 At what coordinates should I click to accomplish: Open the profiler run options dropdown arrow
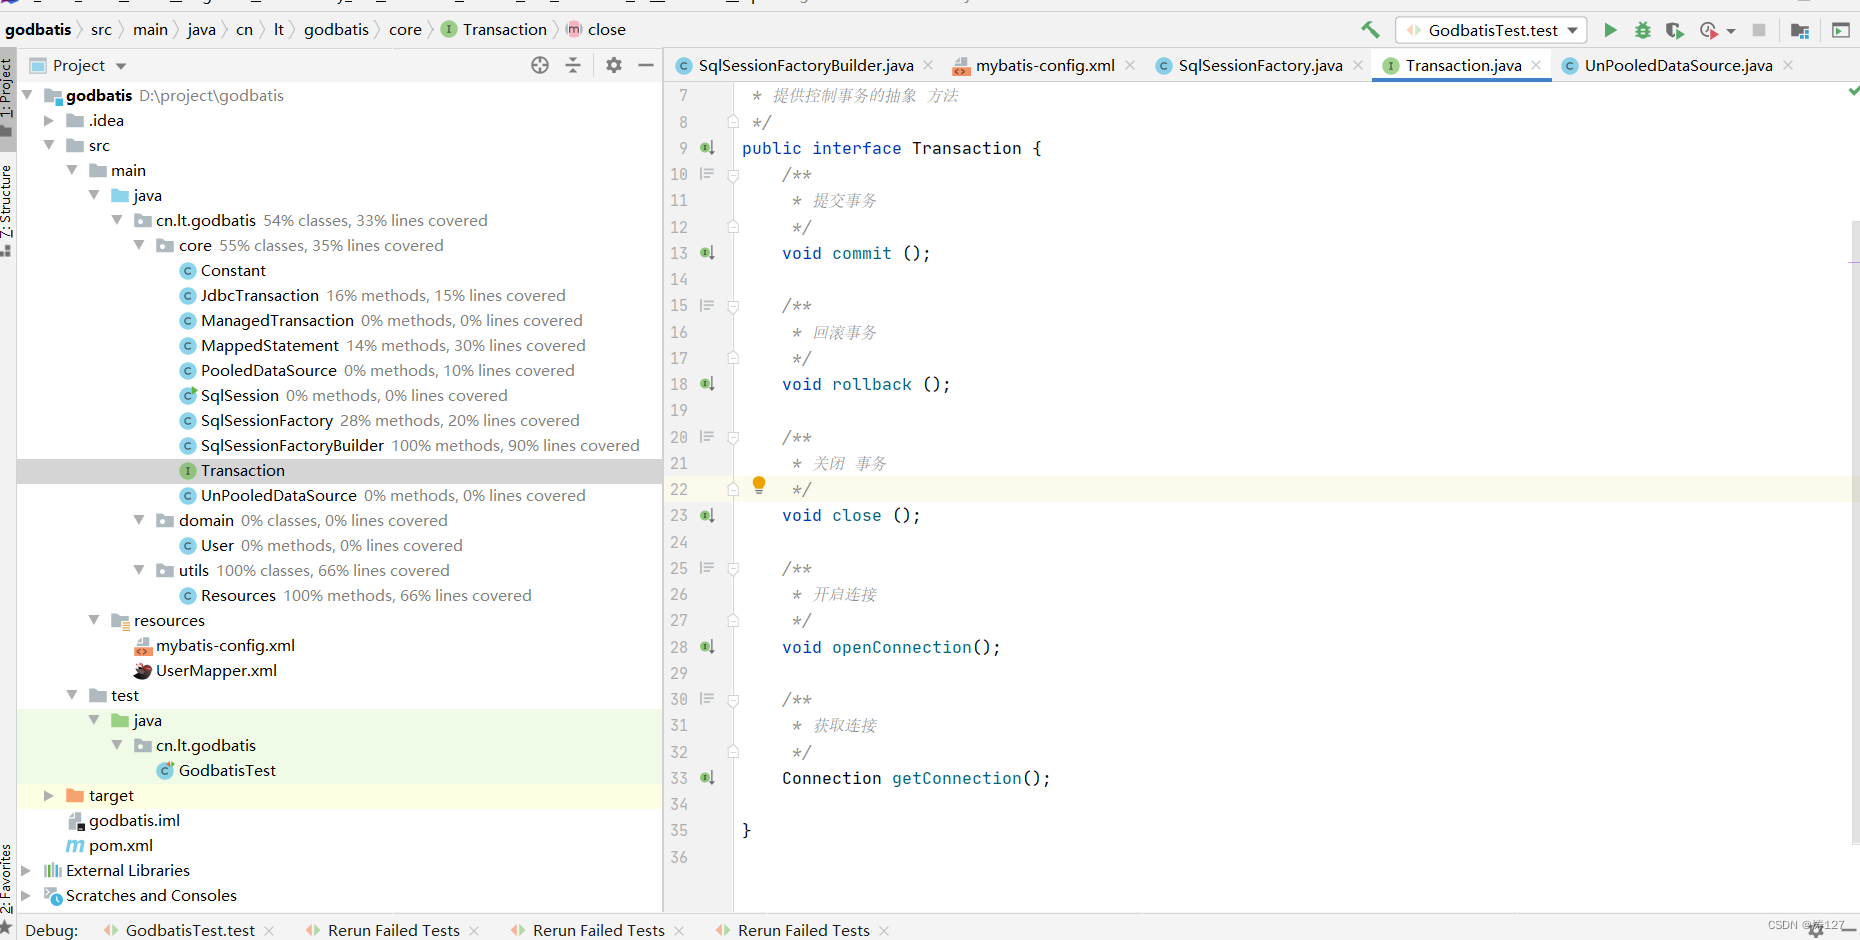pyautogui.click(x=1731, y=31)
